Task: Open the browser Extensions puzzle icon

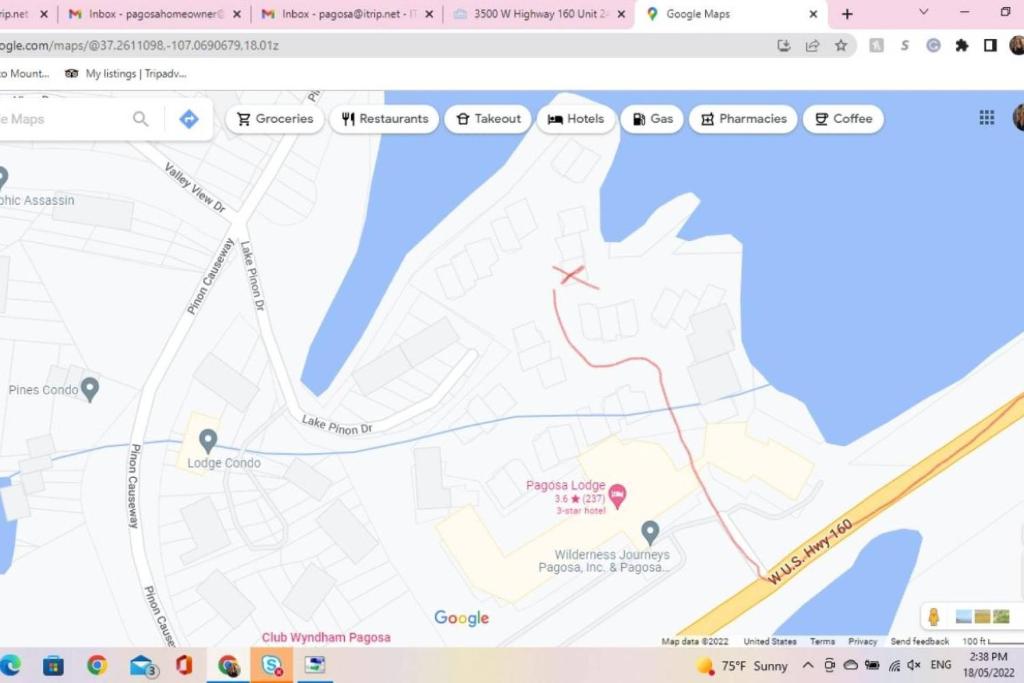Action: (x=962, y=45)
